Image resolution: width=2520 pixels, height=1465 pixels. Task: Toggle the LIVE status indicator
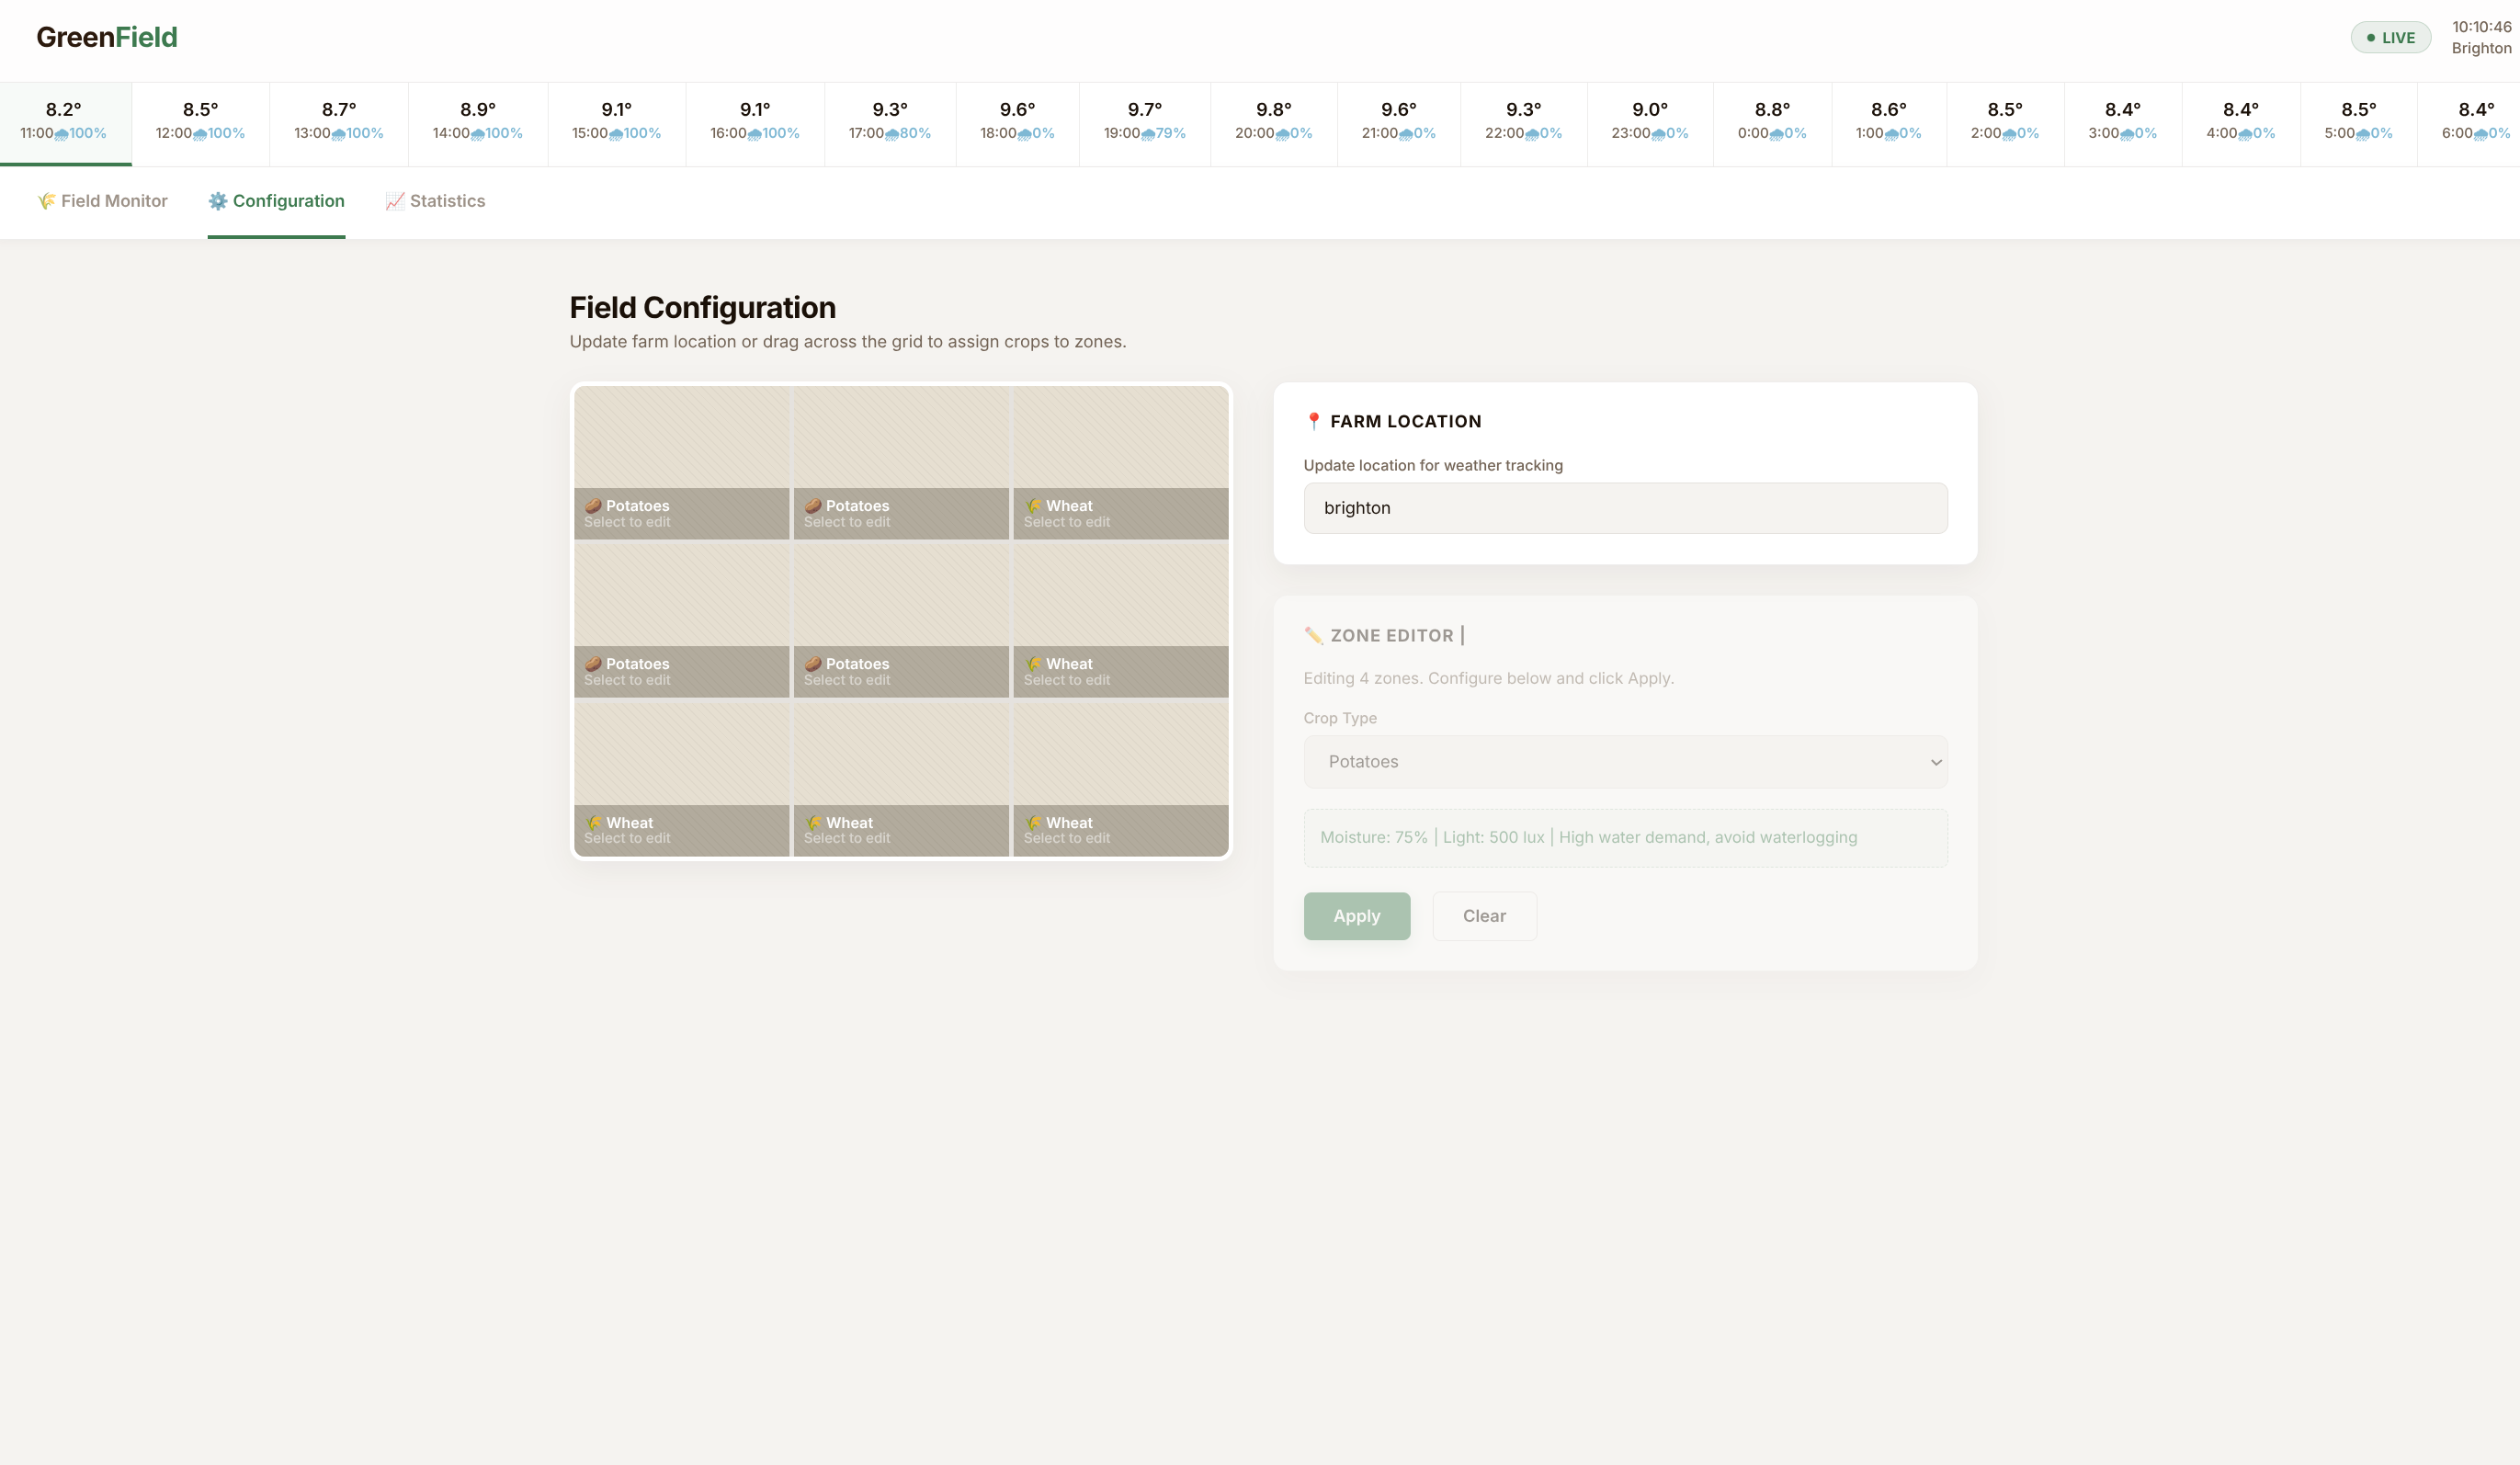[2390, 38]
